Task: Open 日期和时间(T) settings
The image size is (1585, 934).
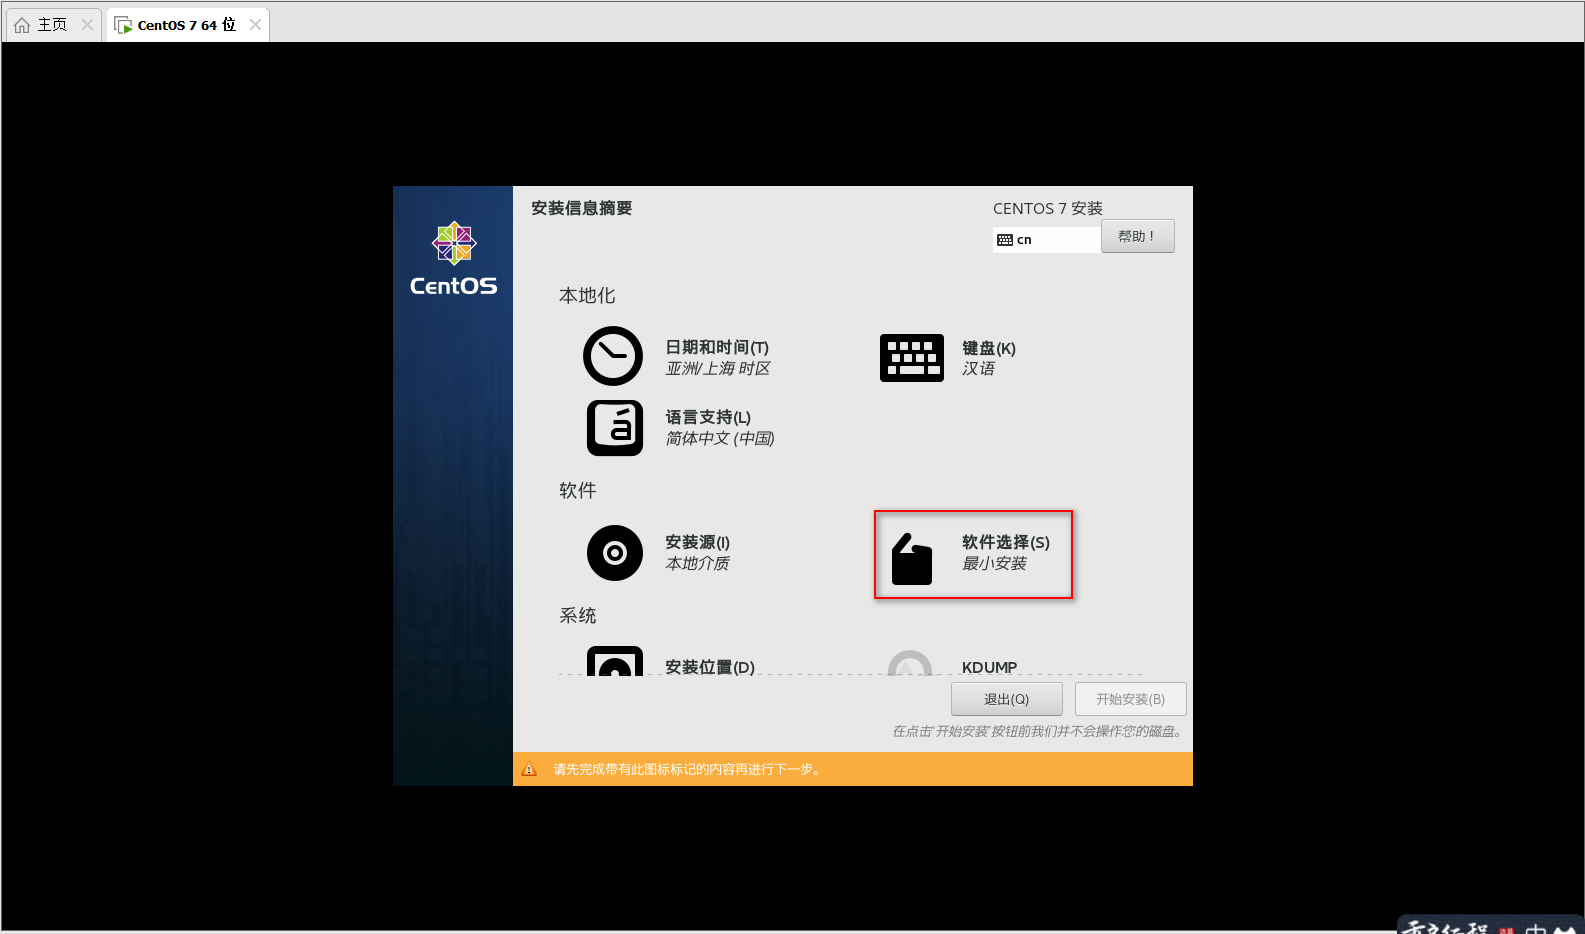Action: click(x=717, y=347)
